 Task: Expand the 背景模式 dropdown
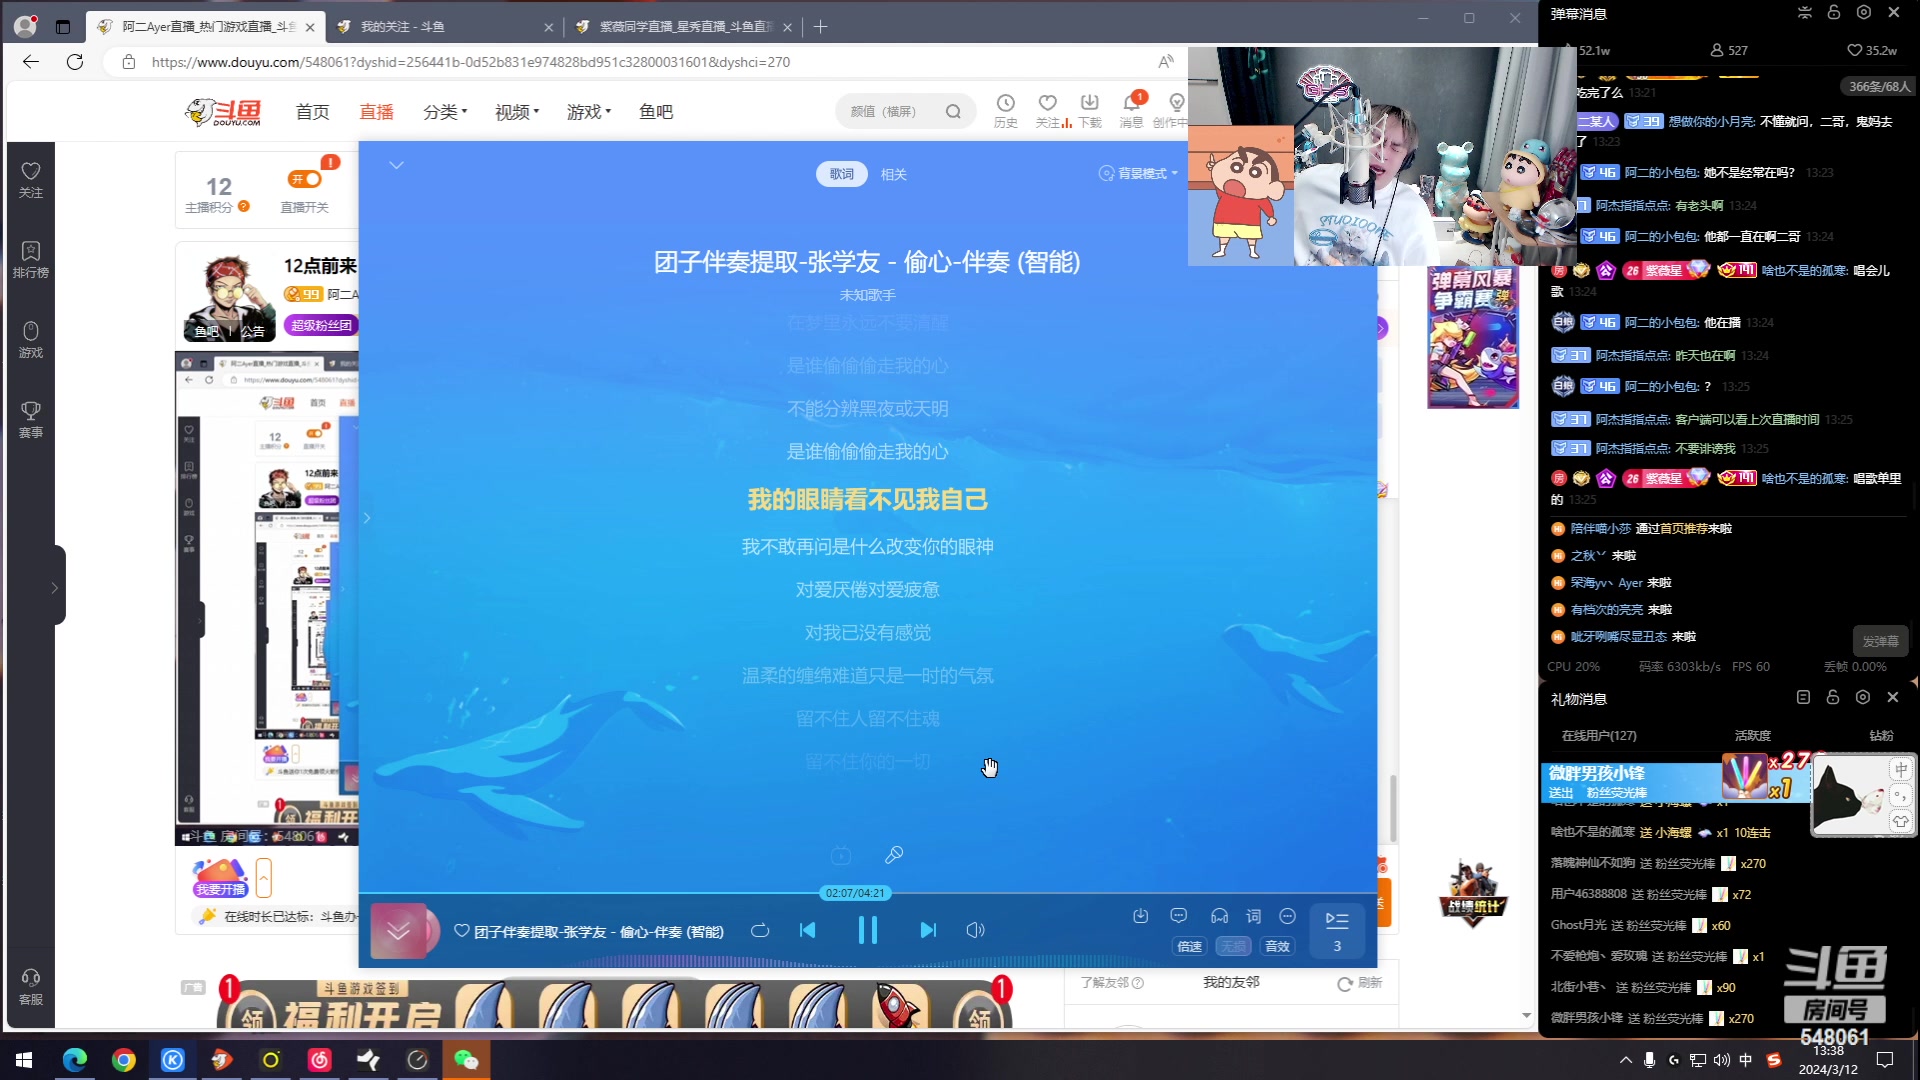pos(1139,174)
